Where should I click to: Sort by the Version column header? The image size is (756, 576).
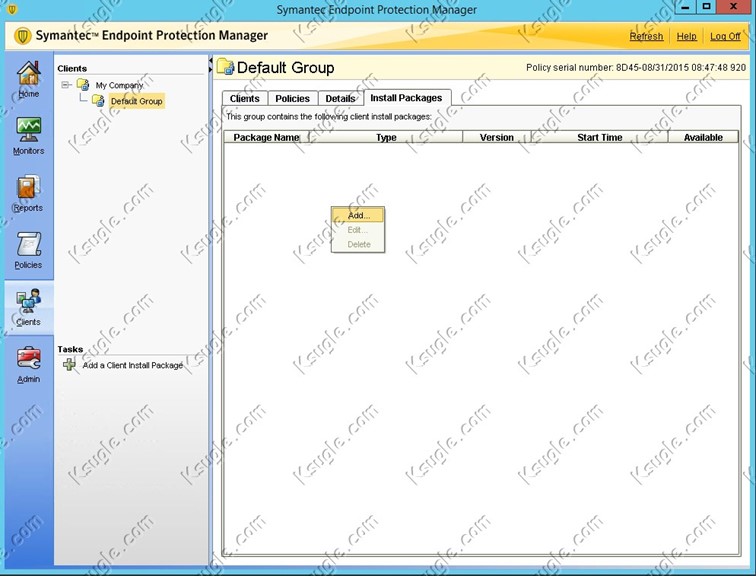(497, 137)
